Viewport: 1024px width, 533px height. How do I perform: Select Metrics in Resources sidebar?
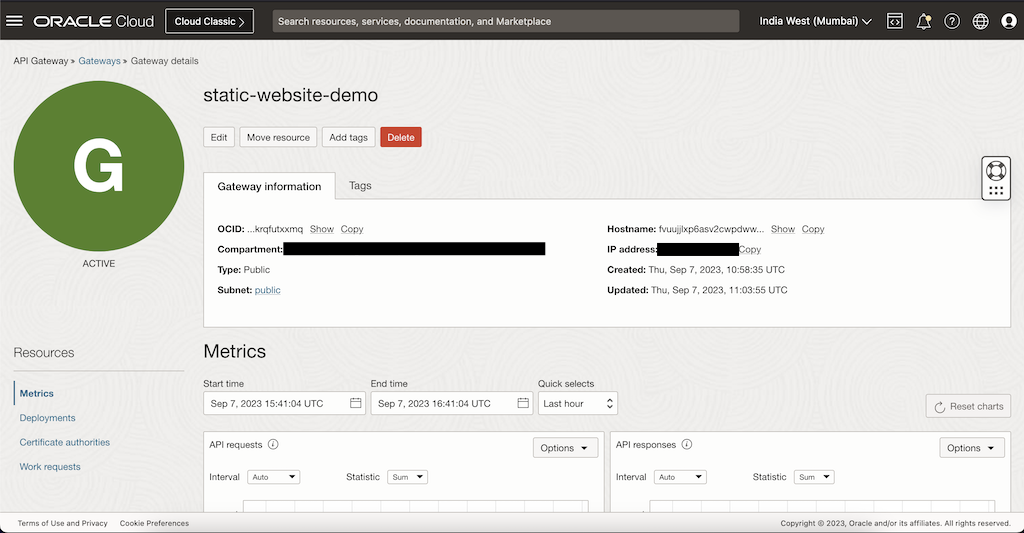click(x=37, y=393)
